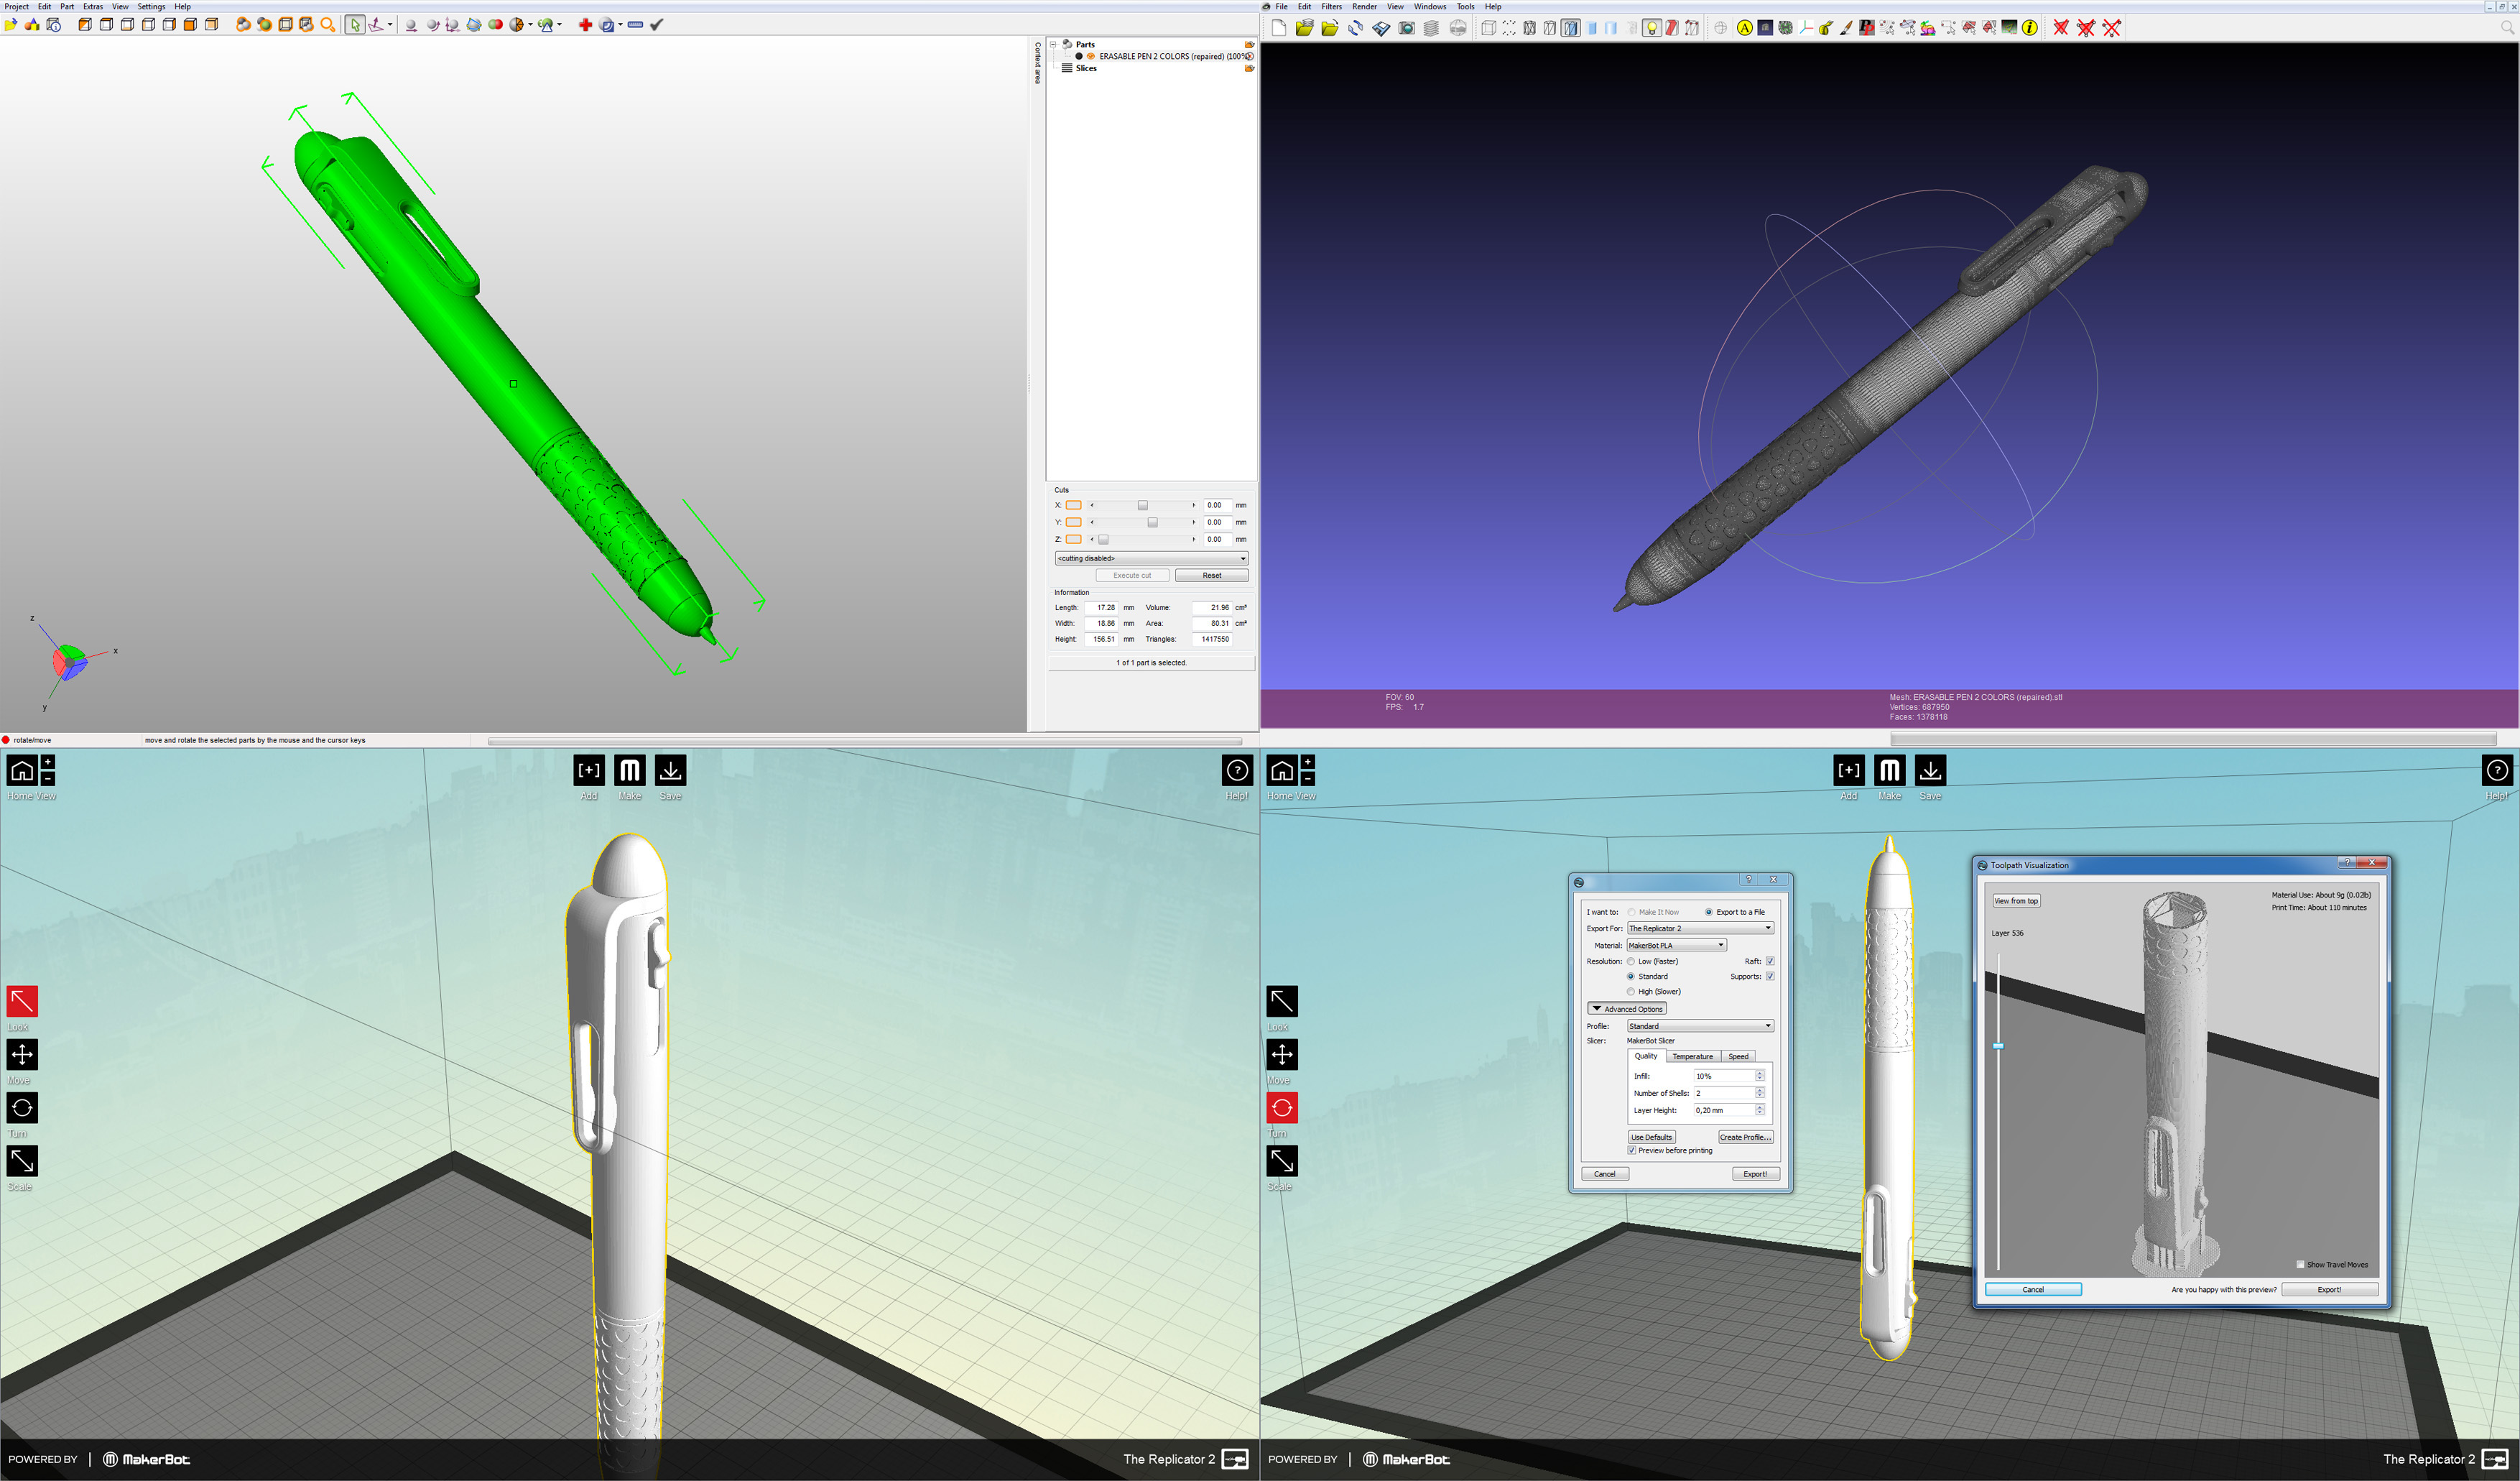
Task: Open the Make dialog in MakerWare
Action: 631,771
